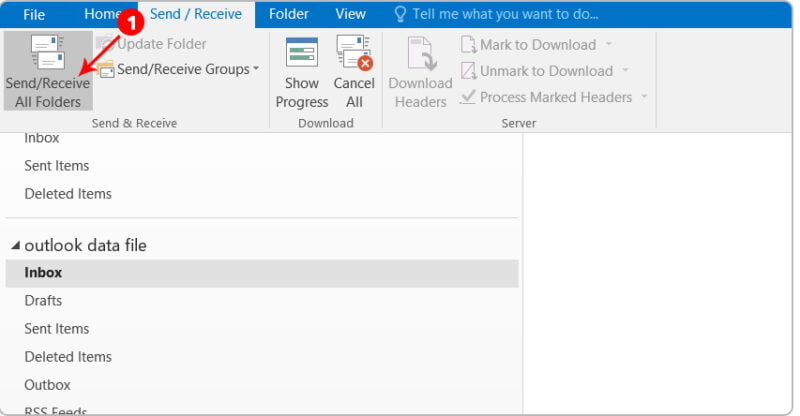The image size is (800, 416).
Task: Expand the Send/Receive Groups dropdown
Action: pos(255,69)
